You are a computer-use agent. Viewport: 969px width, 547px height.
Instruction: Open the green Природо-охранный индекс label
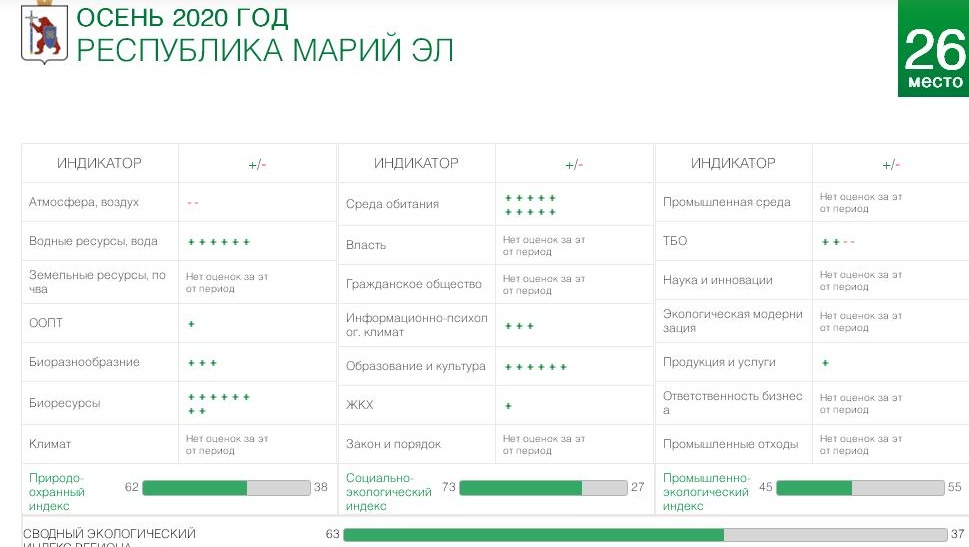tap(57, 491)
